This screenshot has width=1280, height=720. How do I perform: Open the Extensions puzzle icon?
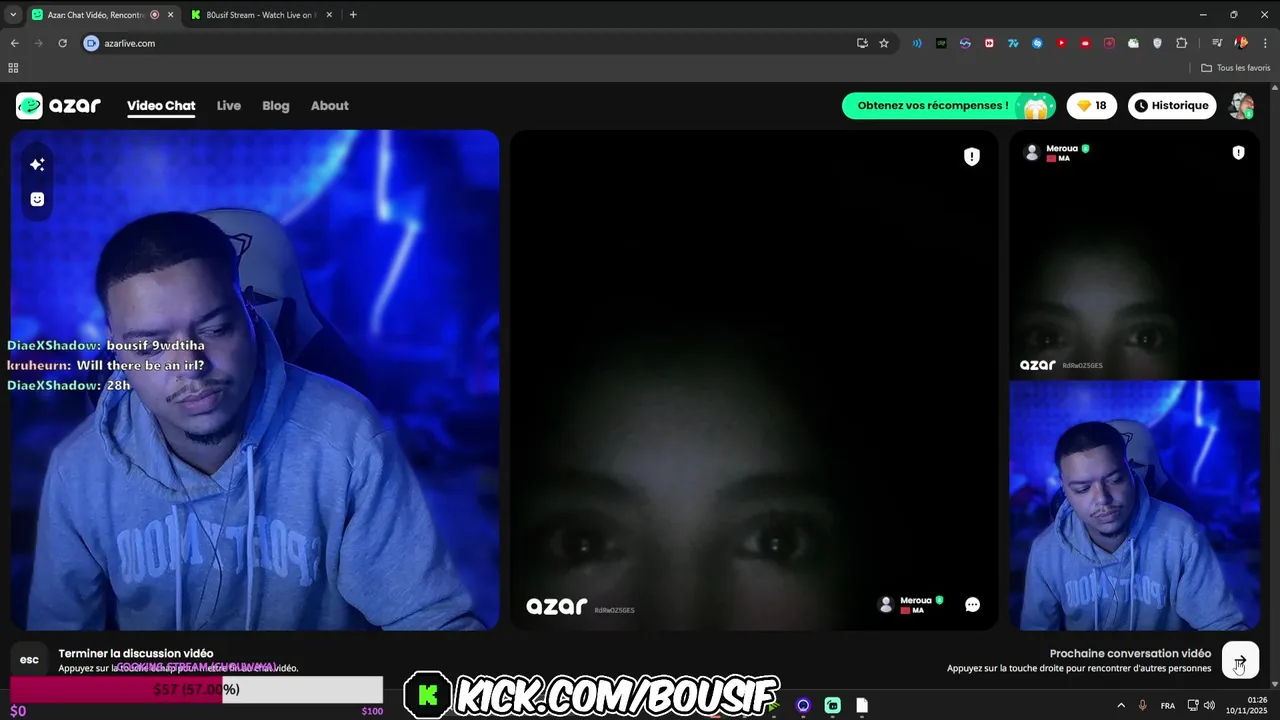1182,43
